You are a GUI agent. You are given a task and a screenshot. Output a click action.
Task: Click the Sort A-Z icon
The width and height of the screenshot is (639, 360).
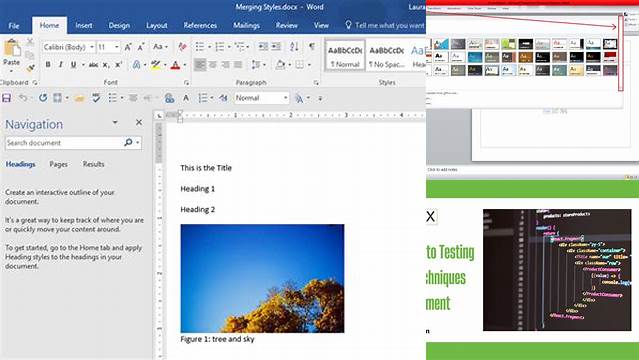click(x=294, y=46)
